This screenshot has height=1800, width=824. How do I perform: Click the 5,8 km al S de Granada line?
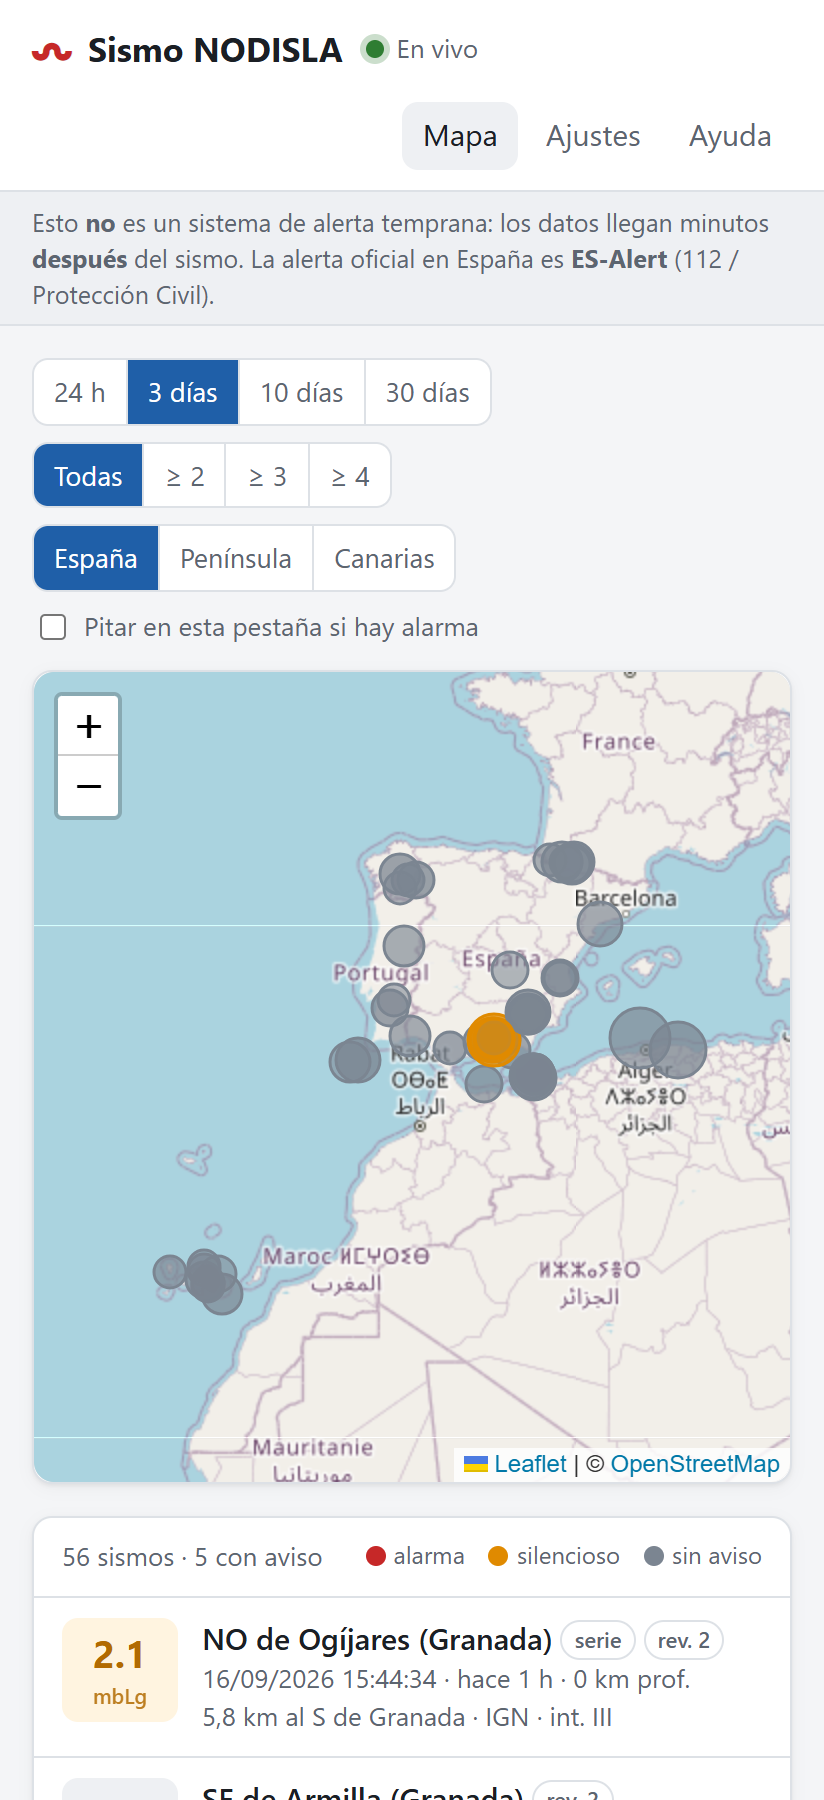(407, 1717)
